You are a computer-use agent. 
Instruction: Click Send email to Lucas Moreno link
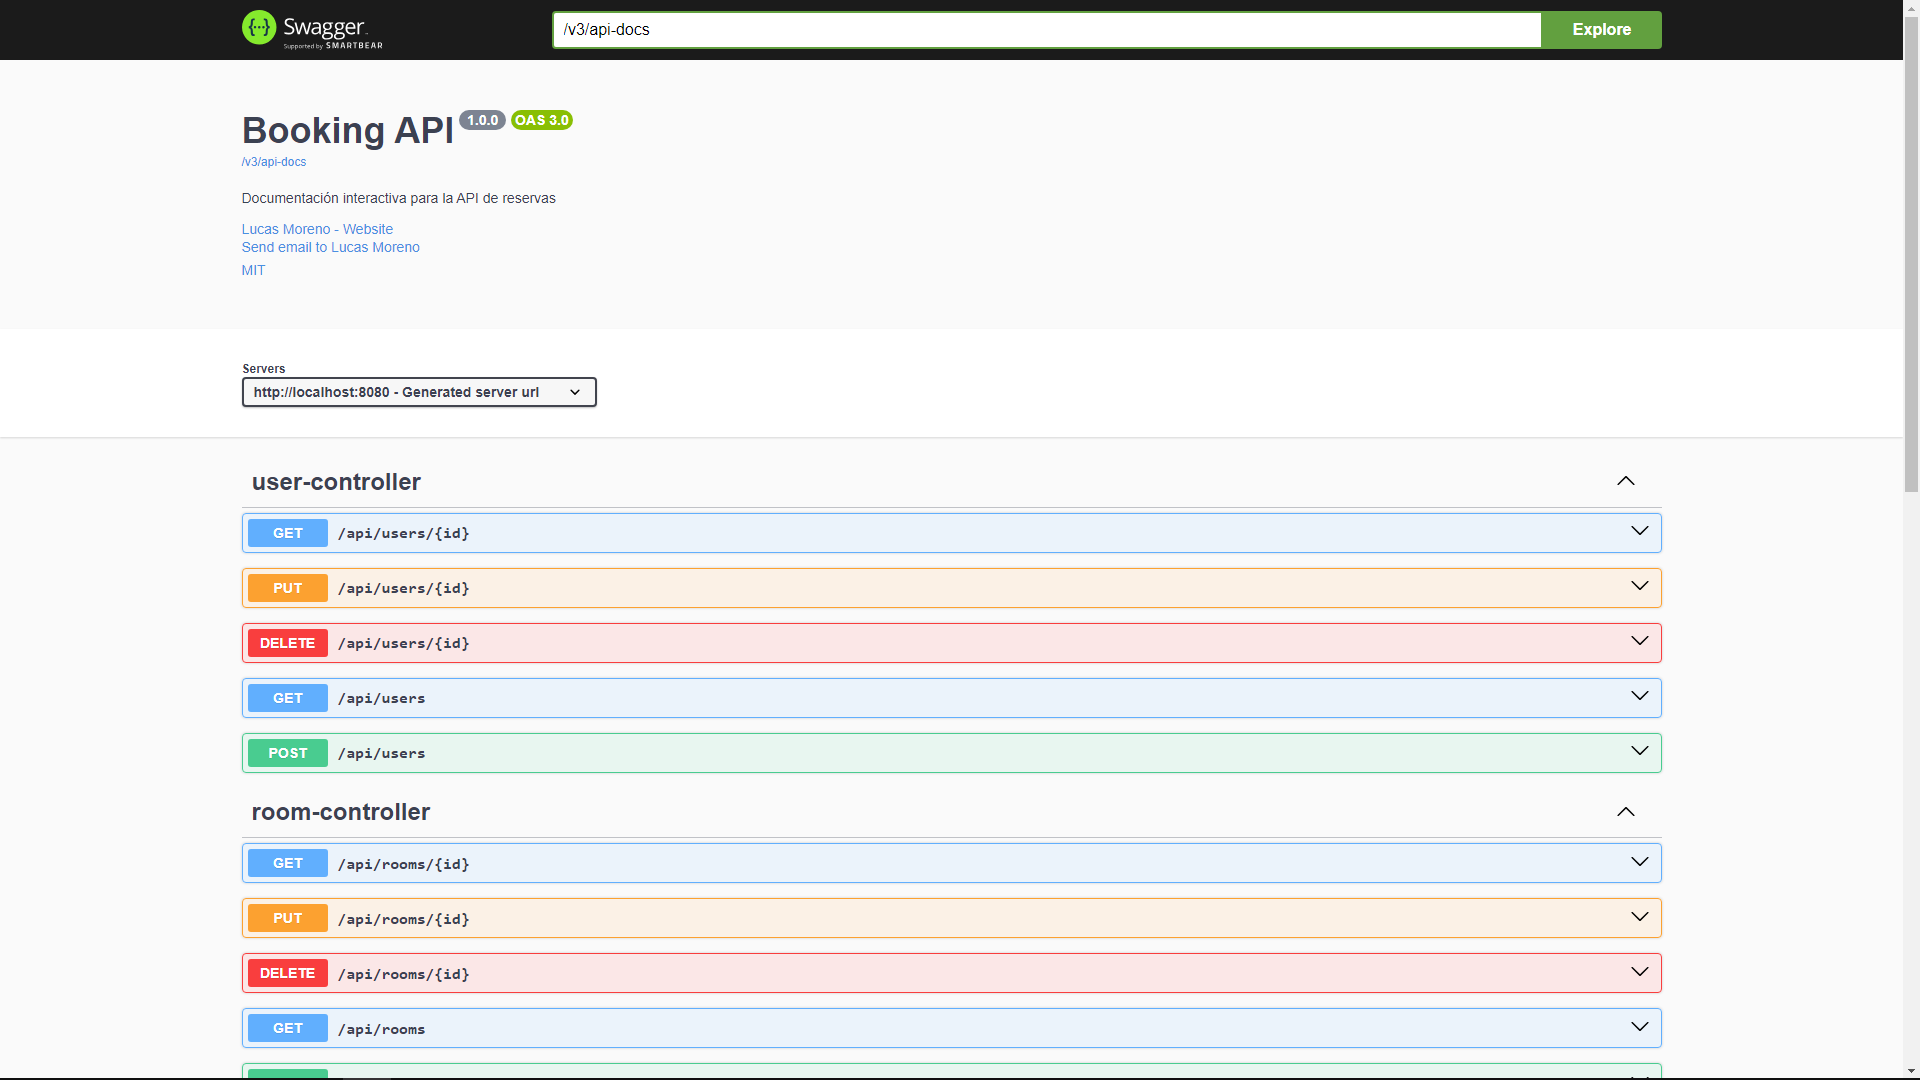pos(330,247)
